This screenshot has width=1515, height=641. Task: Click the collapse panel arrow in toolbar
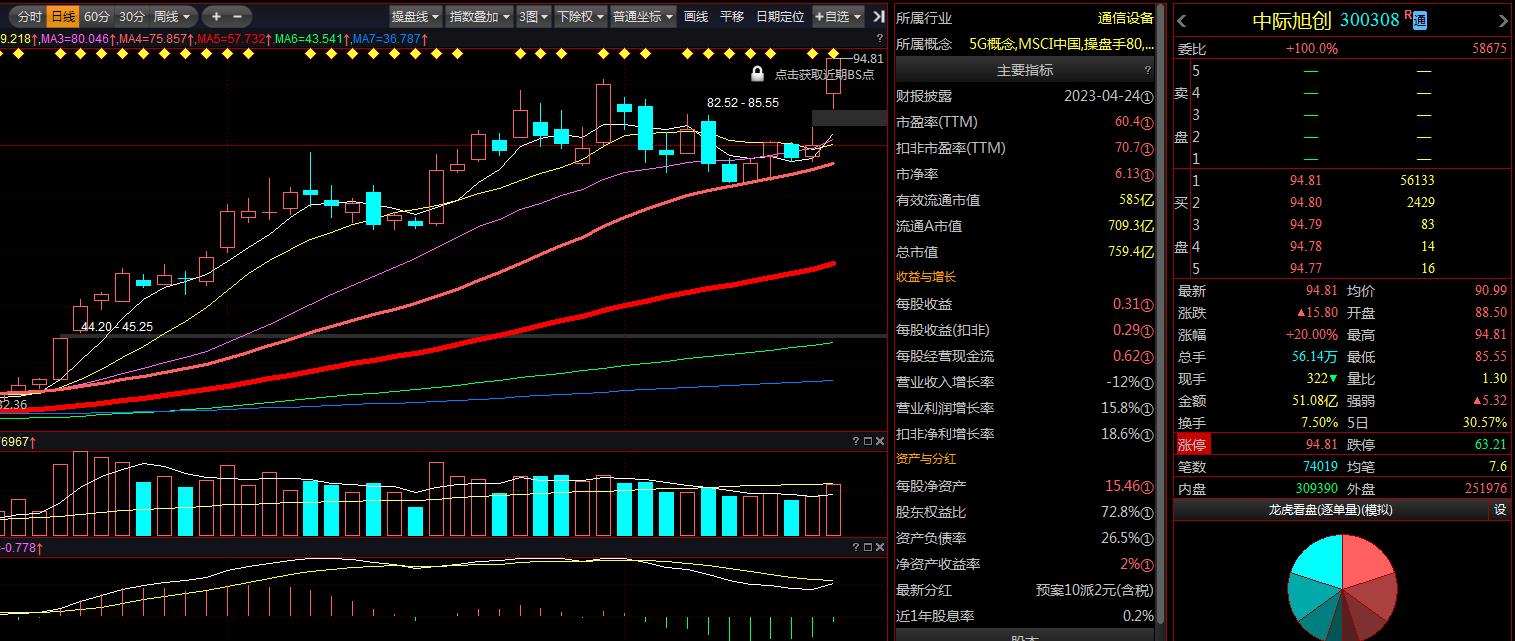pos(878,16)
